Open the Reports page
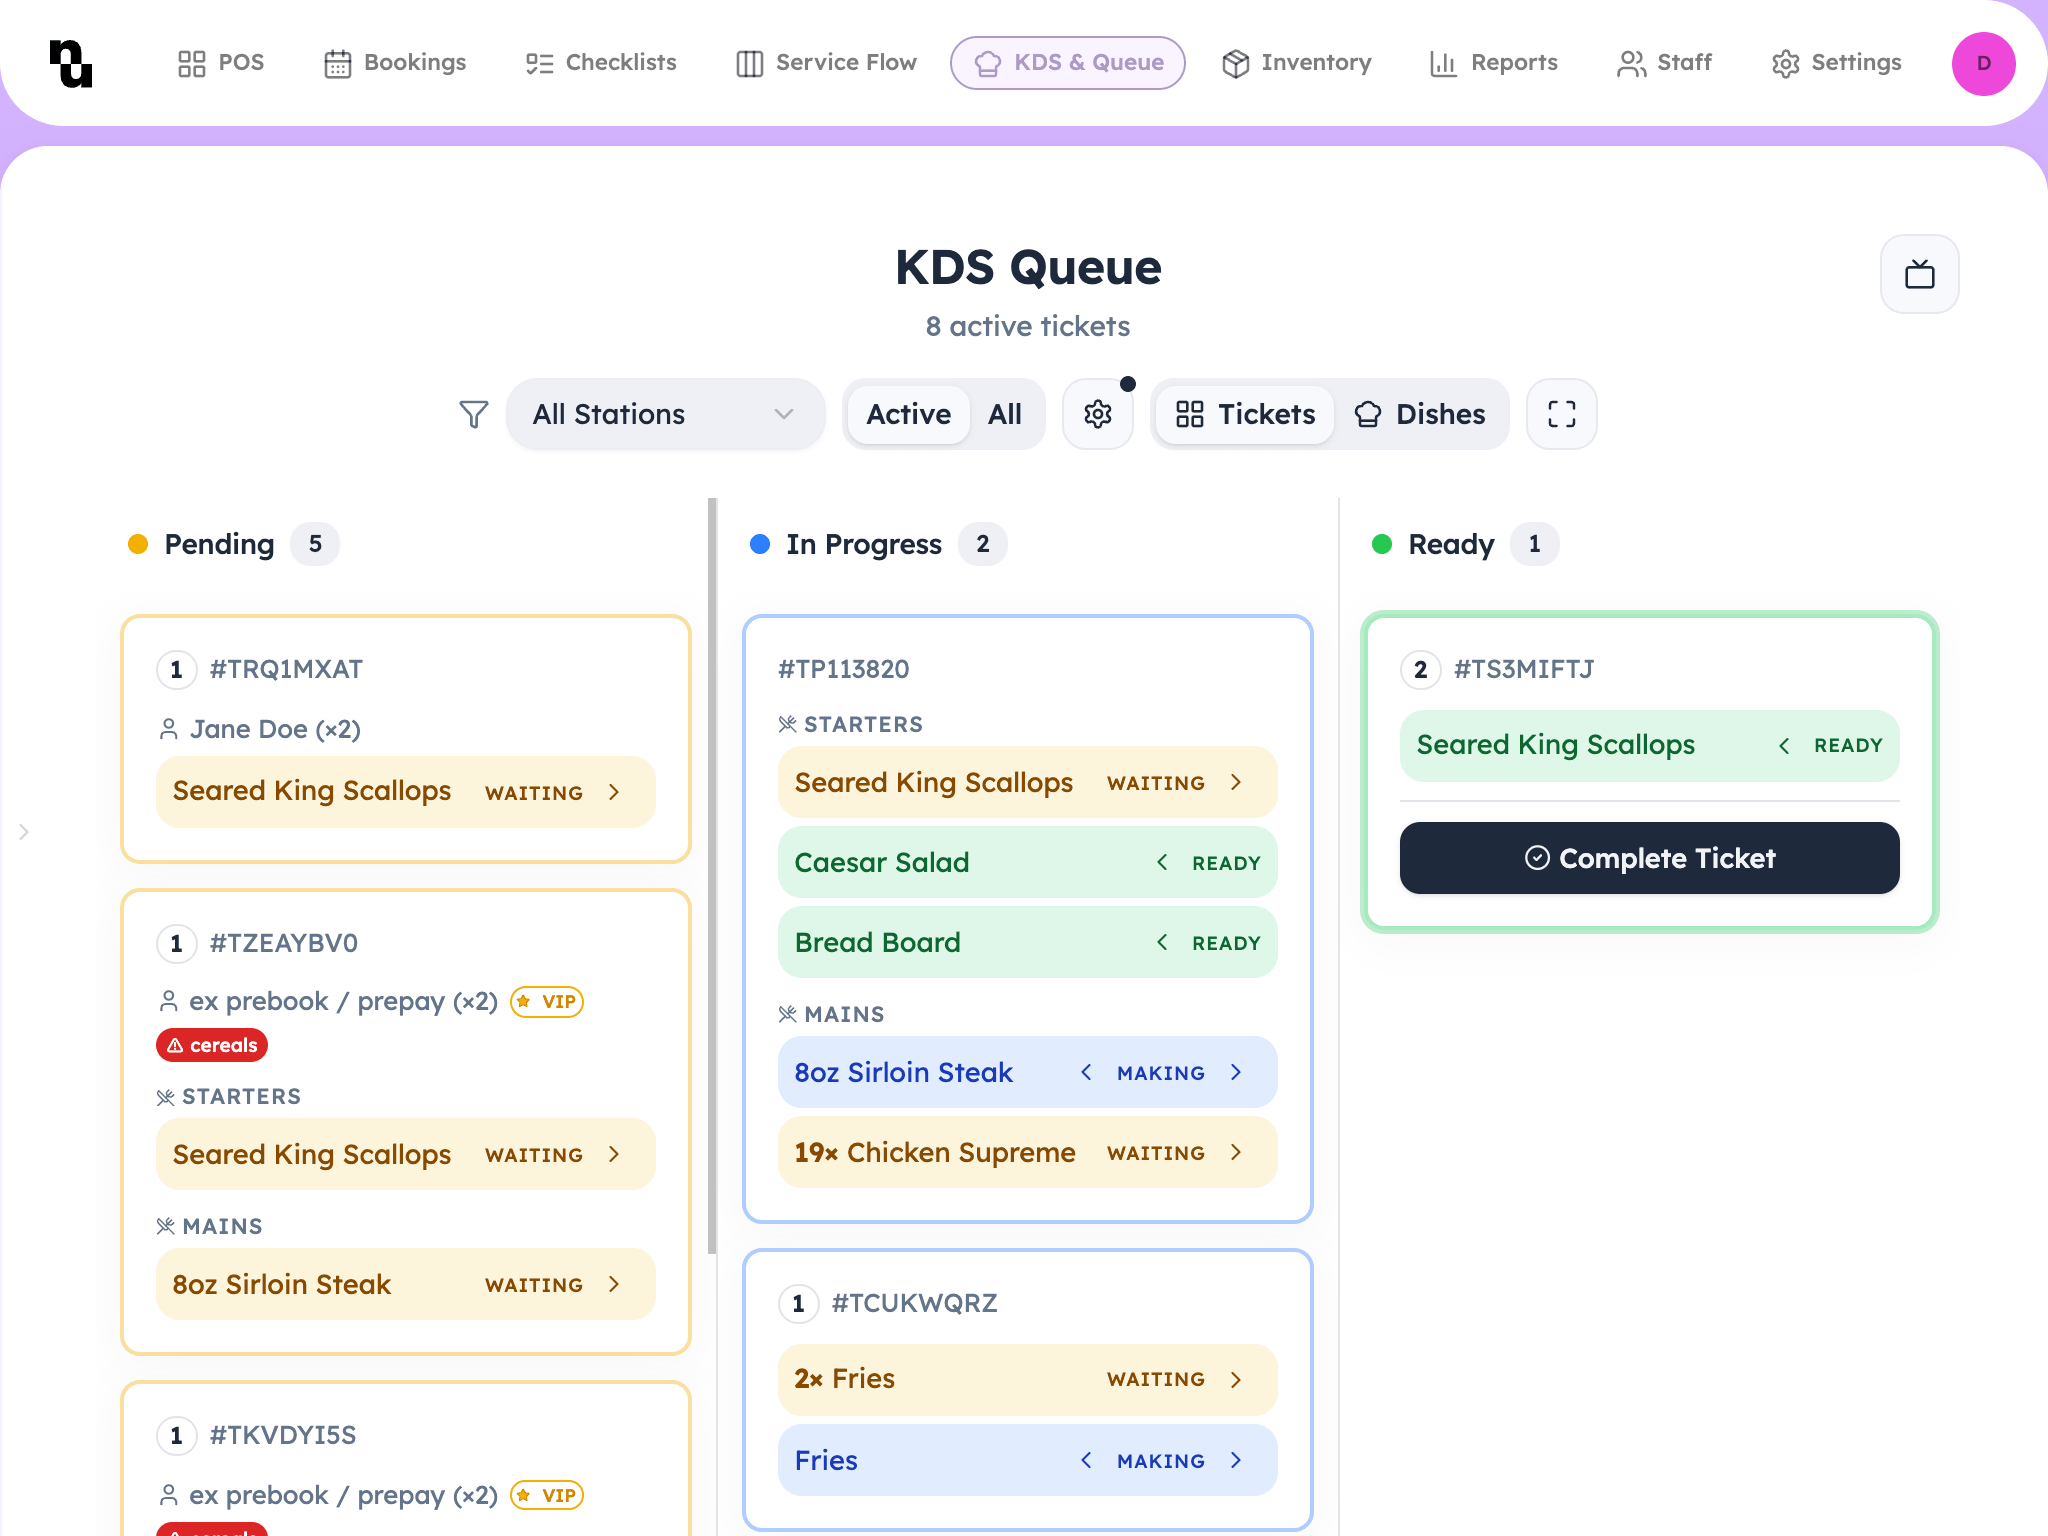 [x=1494, y=63]
